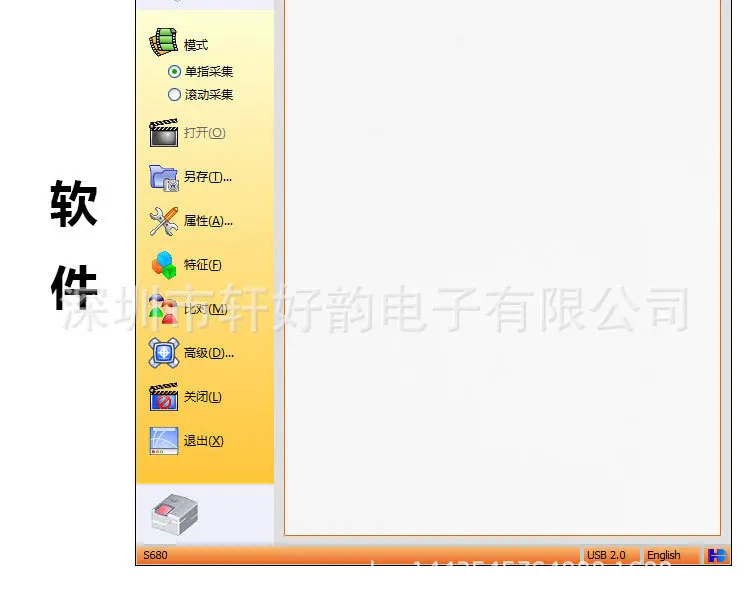Select the 比对(M) compare entry
Image resolution: width=750 pixels, height=601 pixels.
point(206,309)
